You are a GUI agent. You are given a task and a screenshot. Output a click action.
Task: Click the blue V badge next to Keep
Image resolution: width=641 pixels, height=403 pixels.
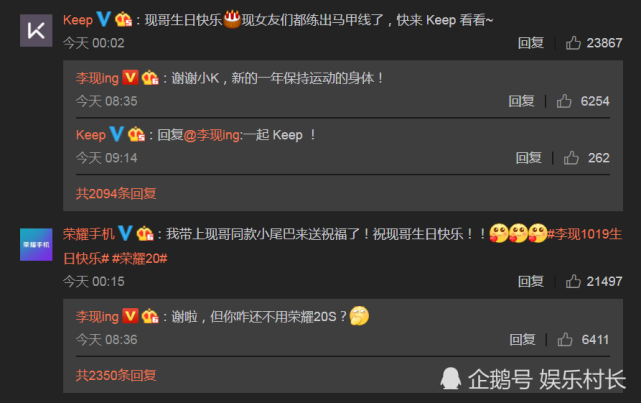click(x=103, y=19)
